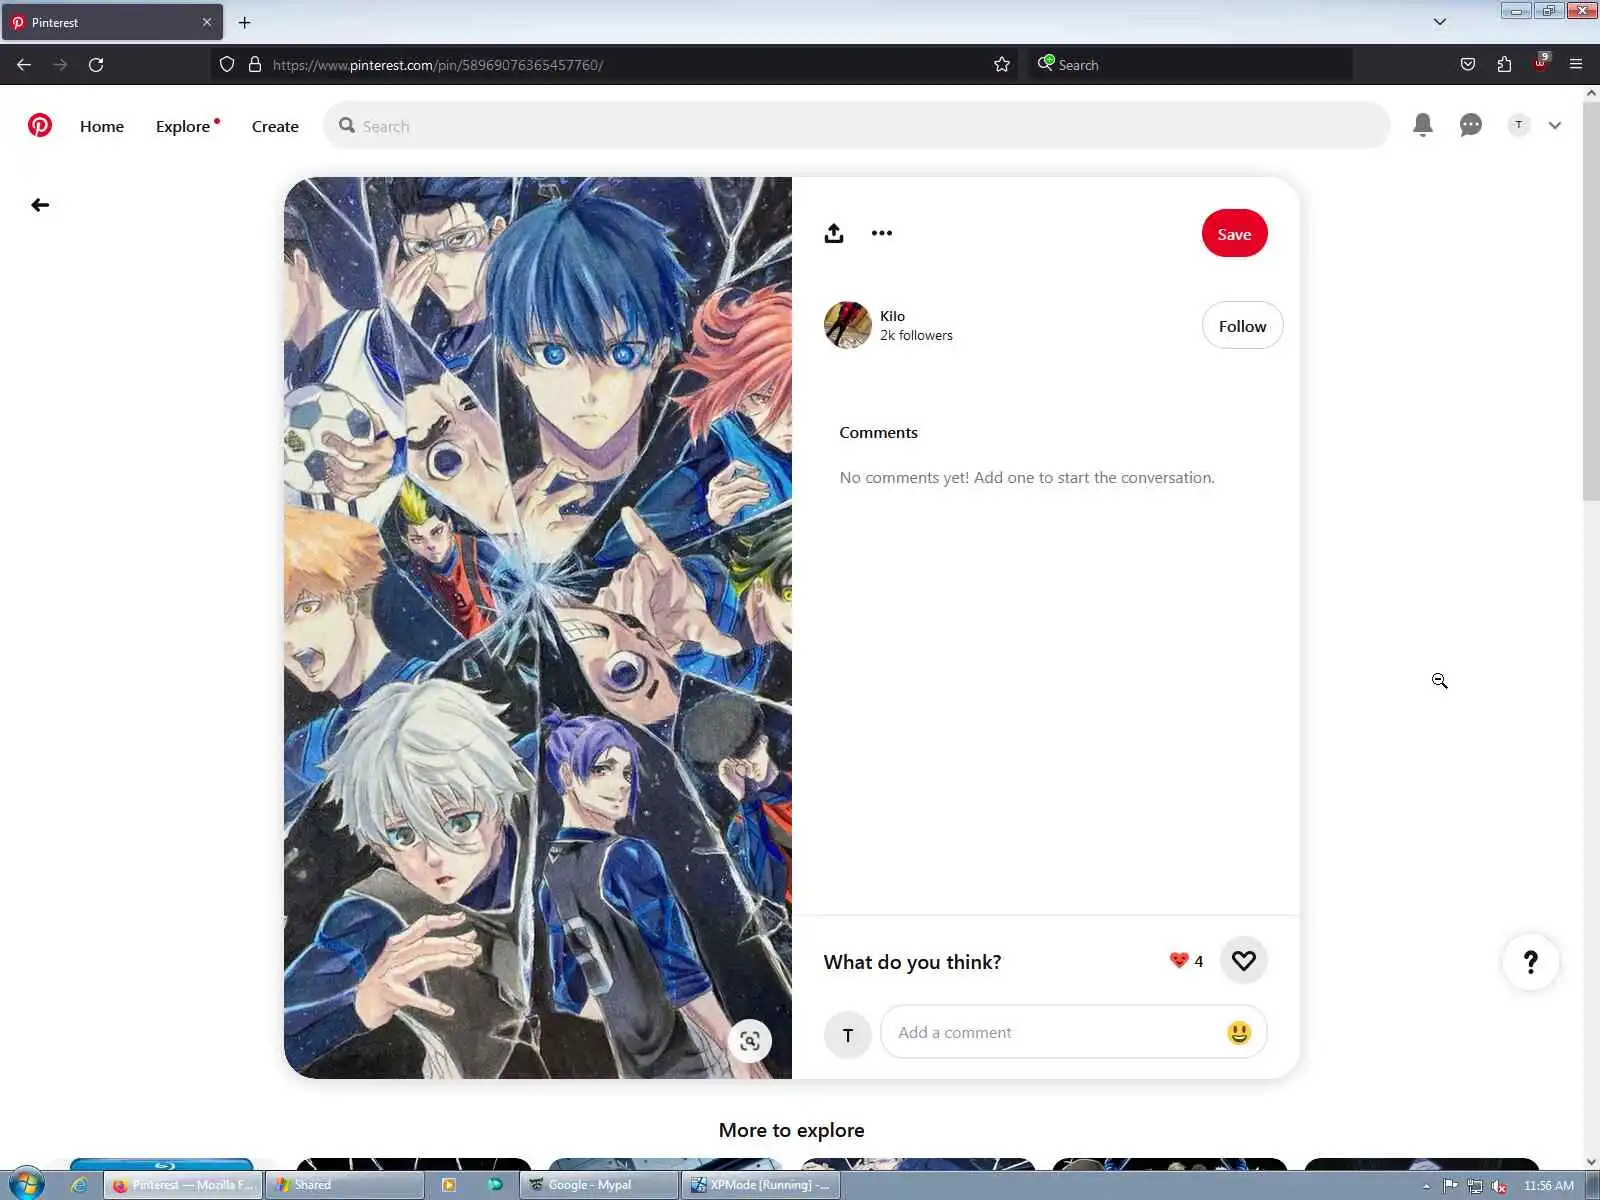
Task: Open Kilo's profile picture
Action: coord(847,325)
